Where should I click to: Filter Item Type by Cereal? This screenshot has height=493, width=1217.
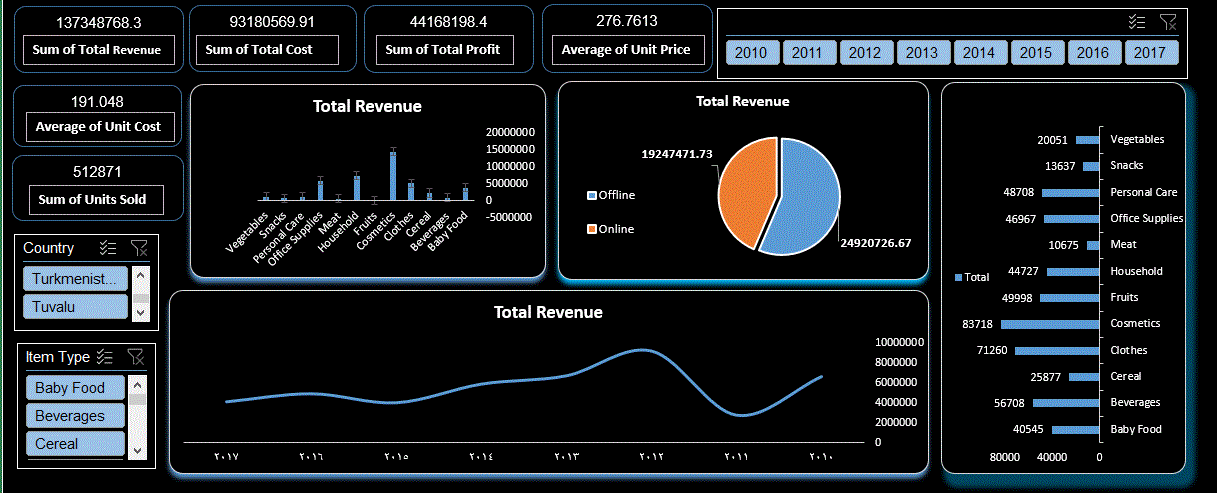click(x=74, y=443)
